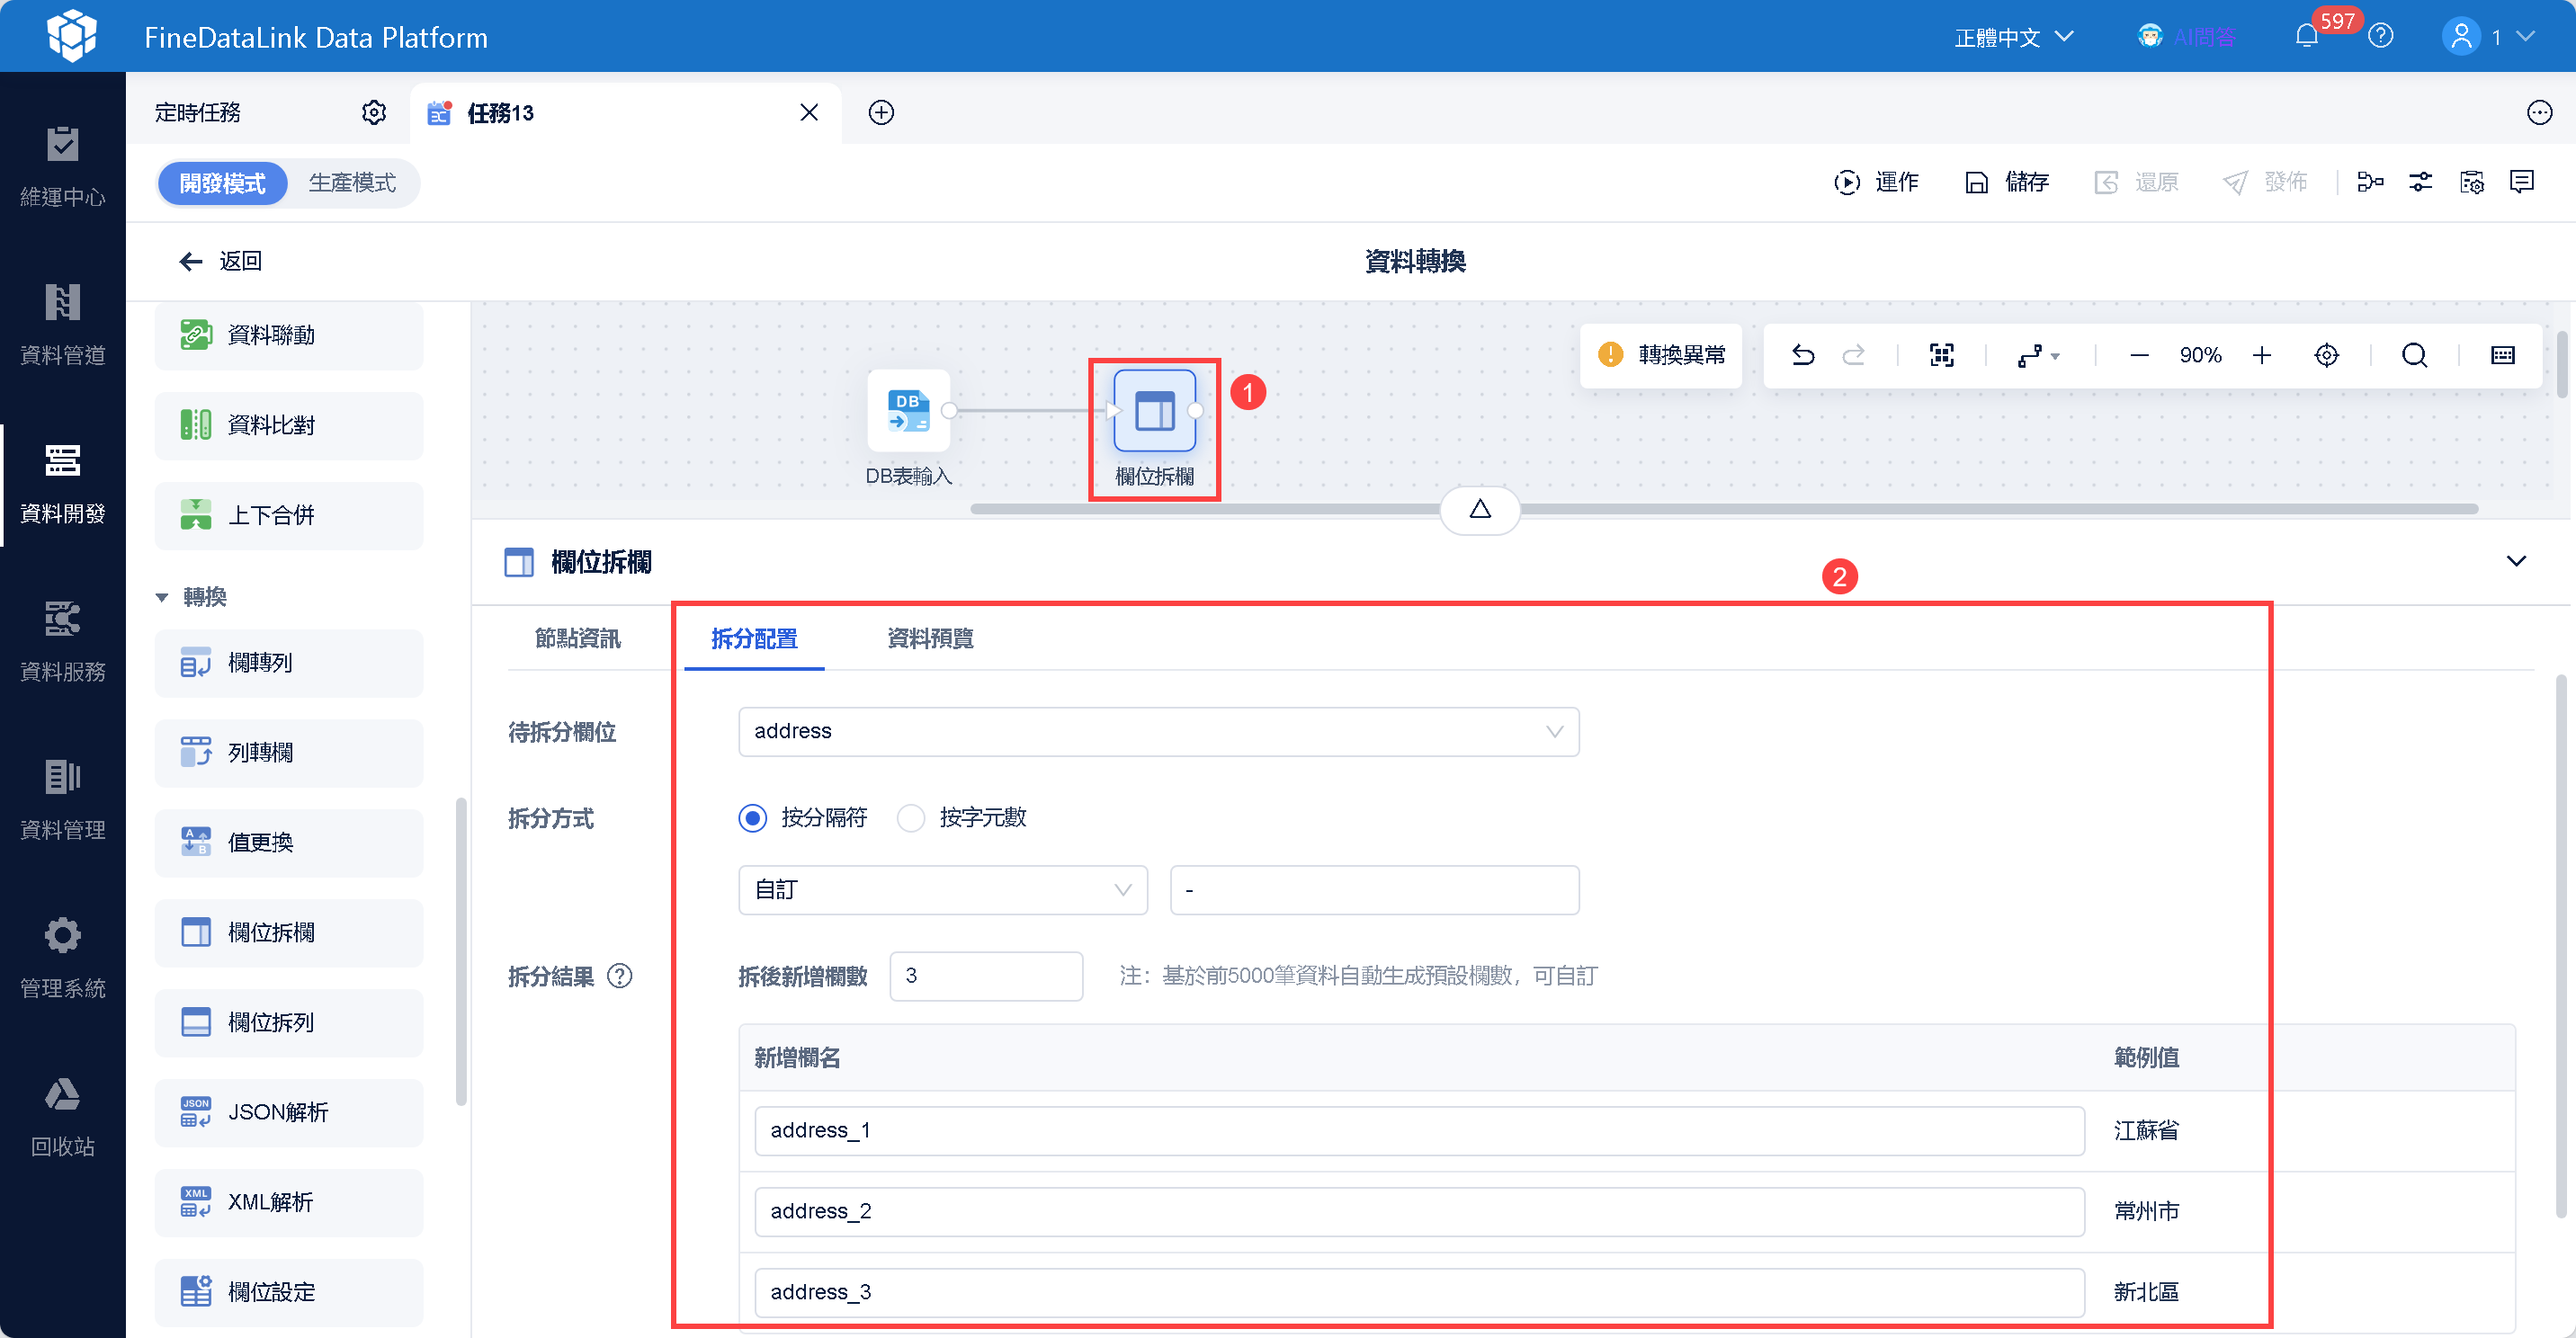The height and width of the screenshot is (1338, 2576).
Task: Click the zoom in plus icon
Action: click(2262, 355)
